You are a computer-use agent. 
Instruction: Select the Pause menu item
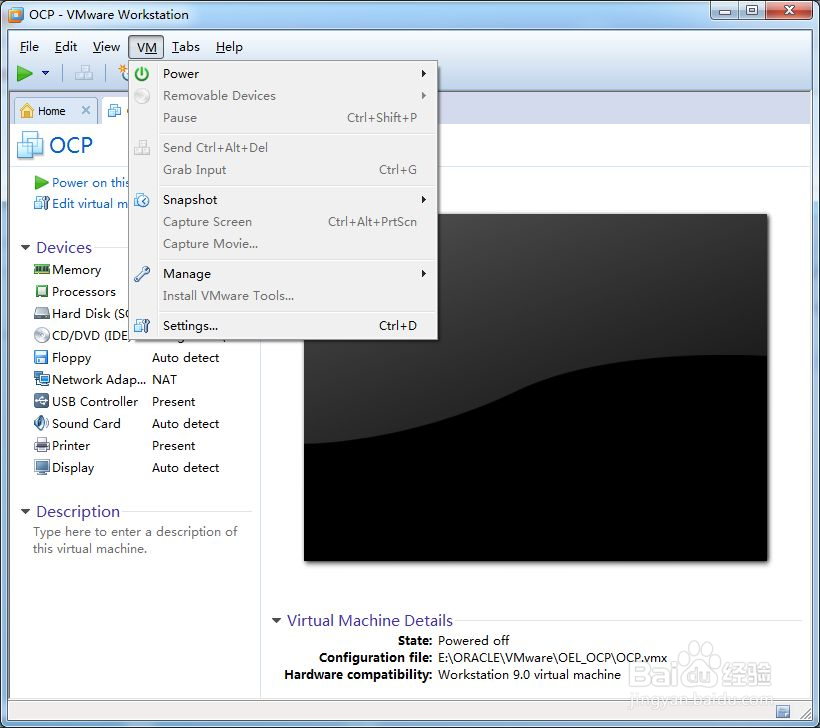(x=283, y=118)
